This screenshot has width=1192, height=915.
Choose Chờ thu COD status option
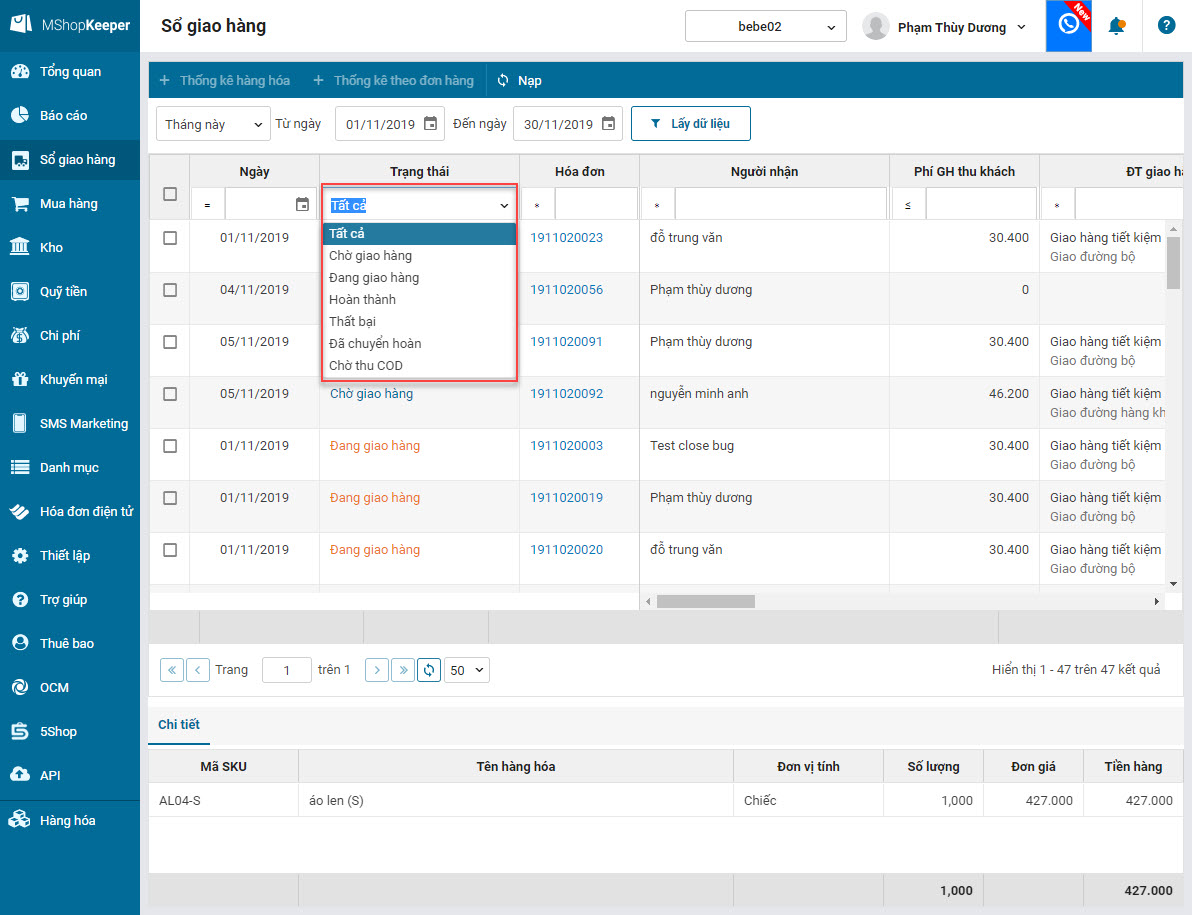click(366, 365)
